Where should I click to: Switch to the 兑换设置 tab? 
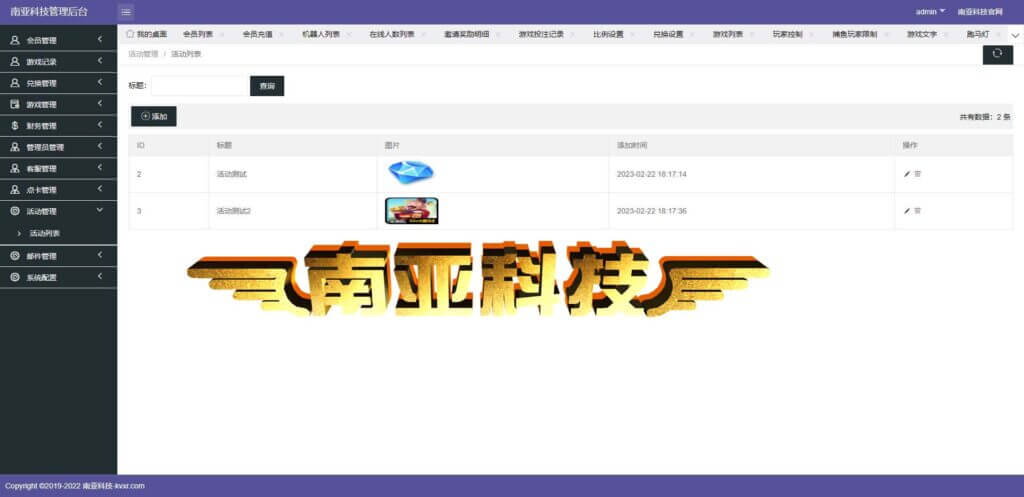click(668, 35)
